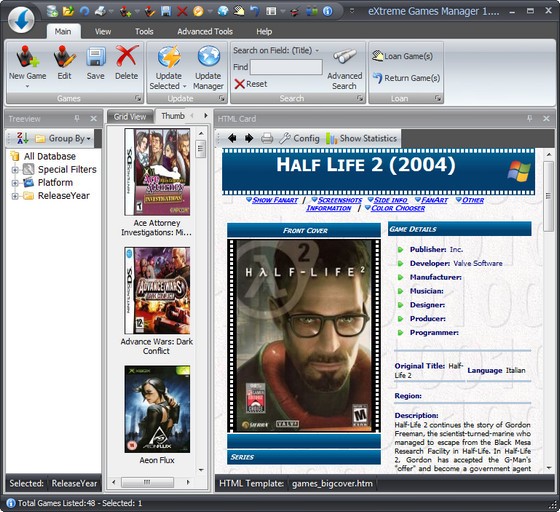
Task: Select All Database in the tree
Action: click(50, 156)
